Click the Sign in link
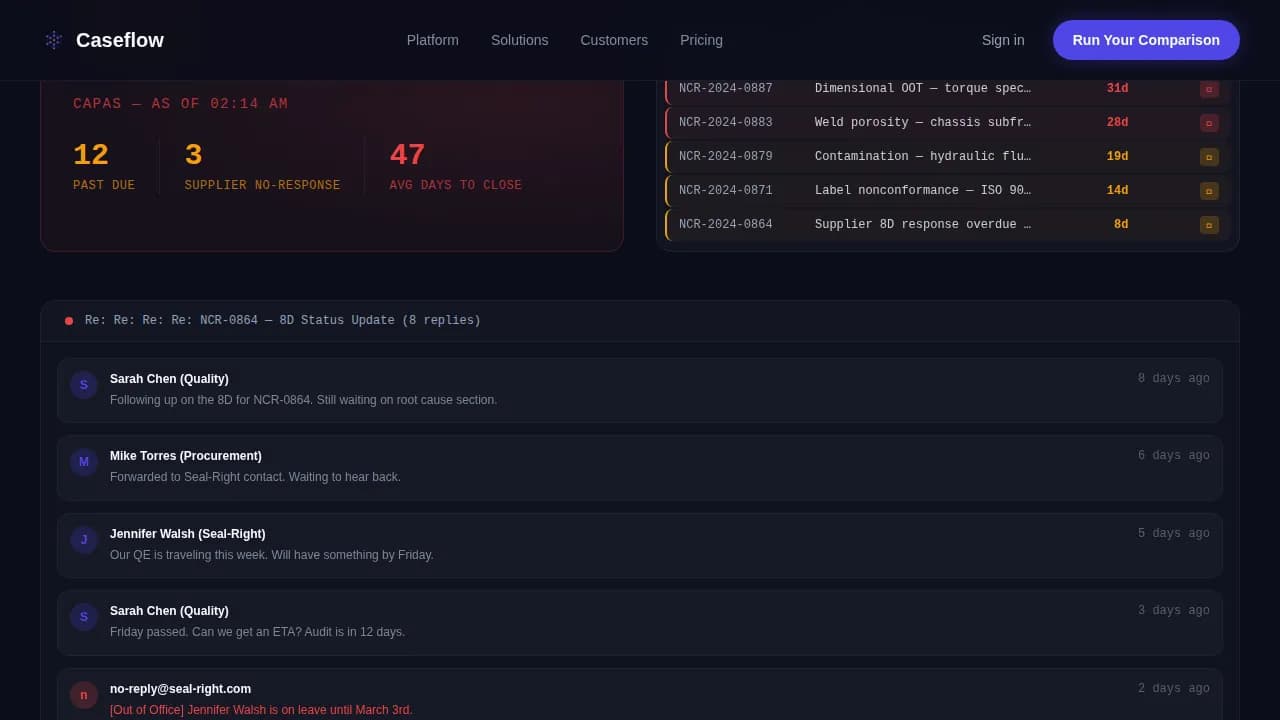Viewport: 1280px width, 720px height. click(1003, 40)
